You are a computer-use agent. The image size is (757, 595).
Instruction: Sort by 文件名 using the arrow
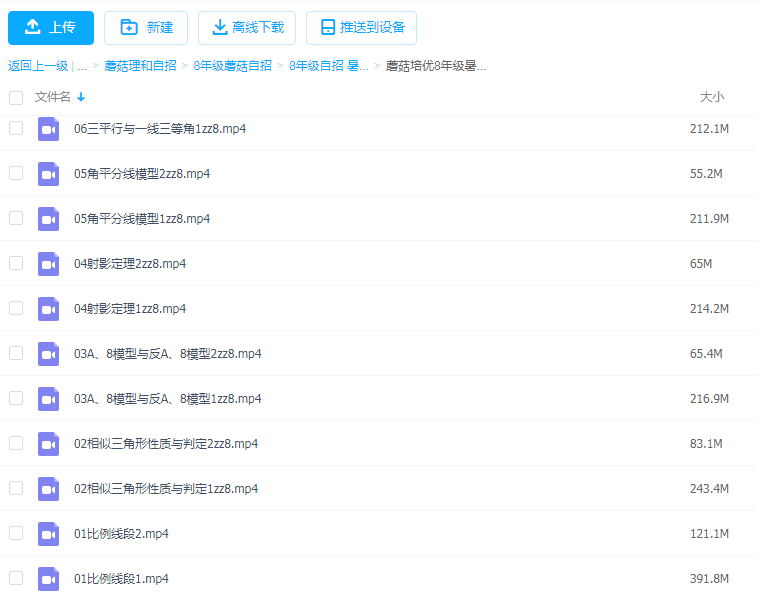click(81, 97)
